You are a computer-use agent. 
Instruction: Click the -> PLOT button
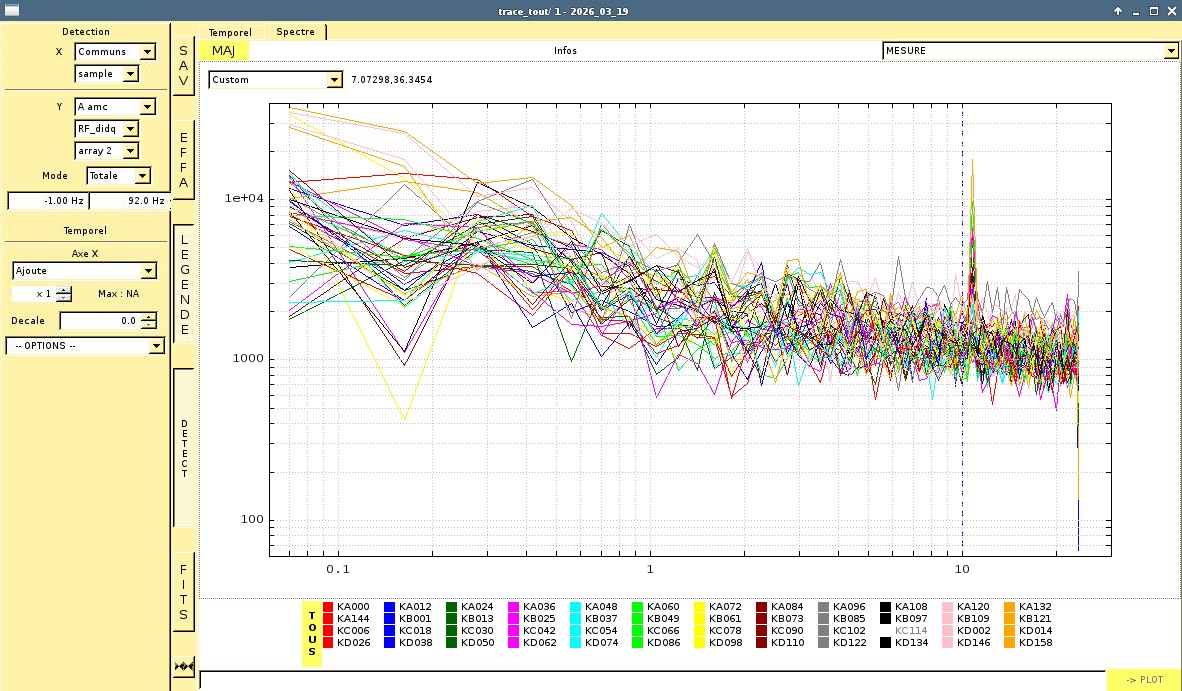pos(1143,680)
